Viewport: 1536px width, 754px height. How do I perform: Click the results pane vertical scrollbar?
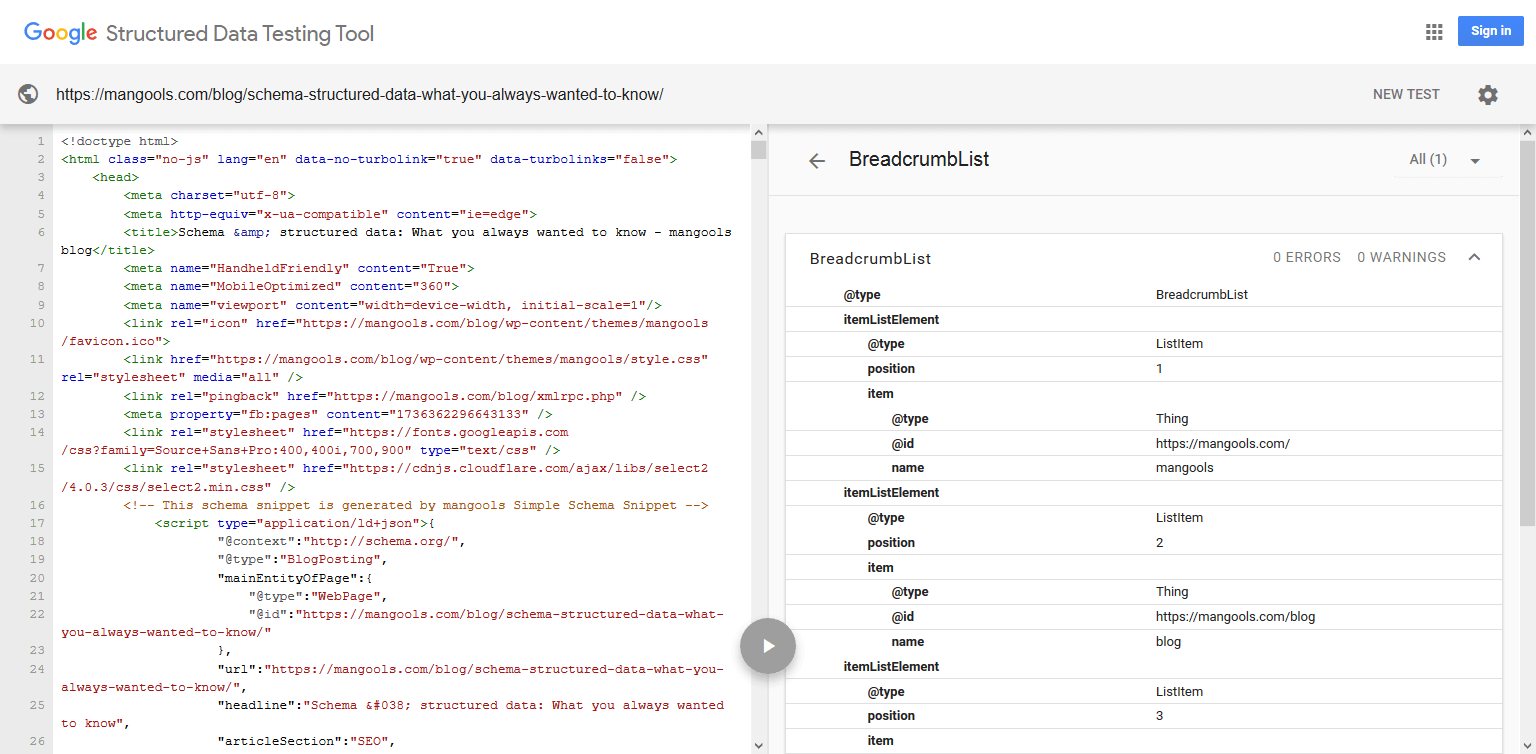(1527, 330)
